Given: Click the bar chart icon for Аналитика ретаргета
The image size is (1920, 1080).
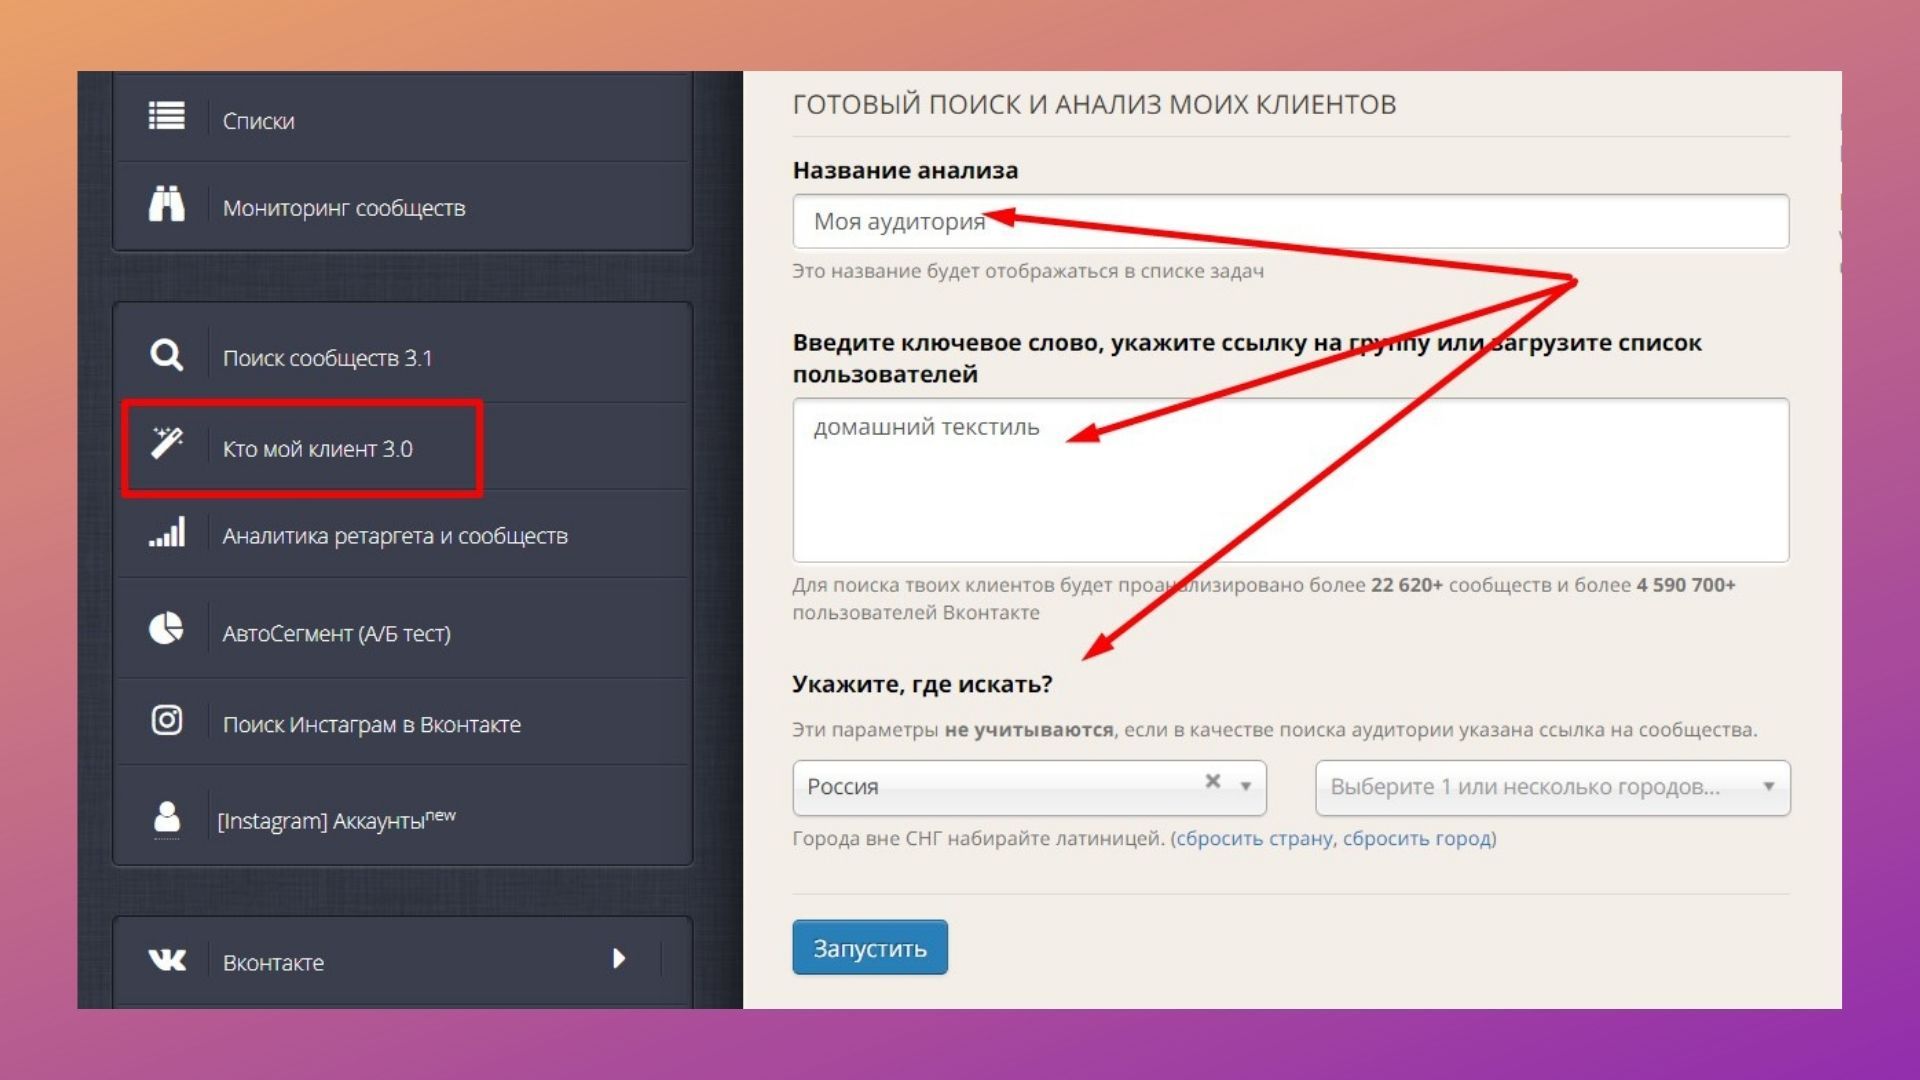Looking at the screenshot, I should 166,532.
